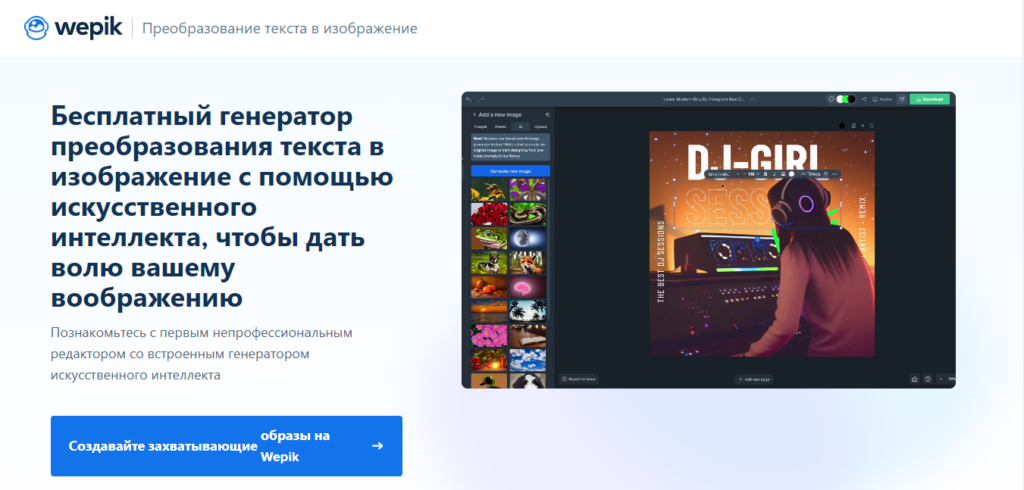The width and height of the screenshot is (1024, 490).
Task: Click the Resize button in the editor top bar
Action: (x=882, y=99)
